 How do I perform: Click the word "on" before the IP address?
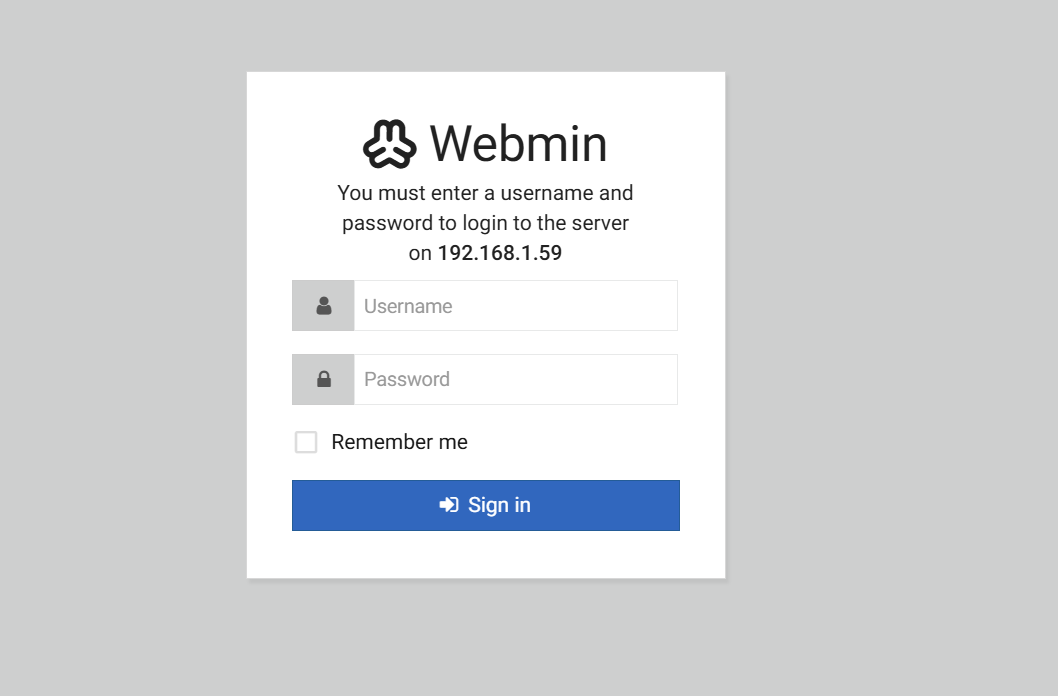point(420,254)
